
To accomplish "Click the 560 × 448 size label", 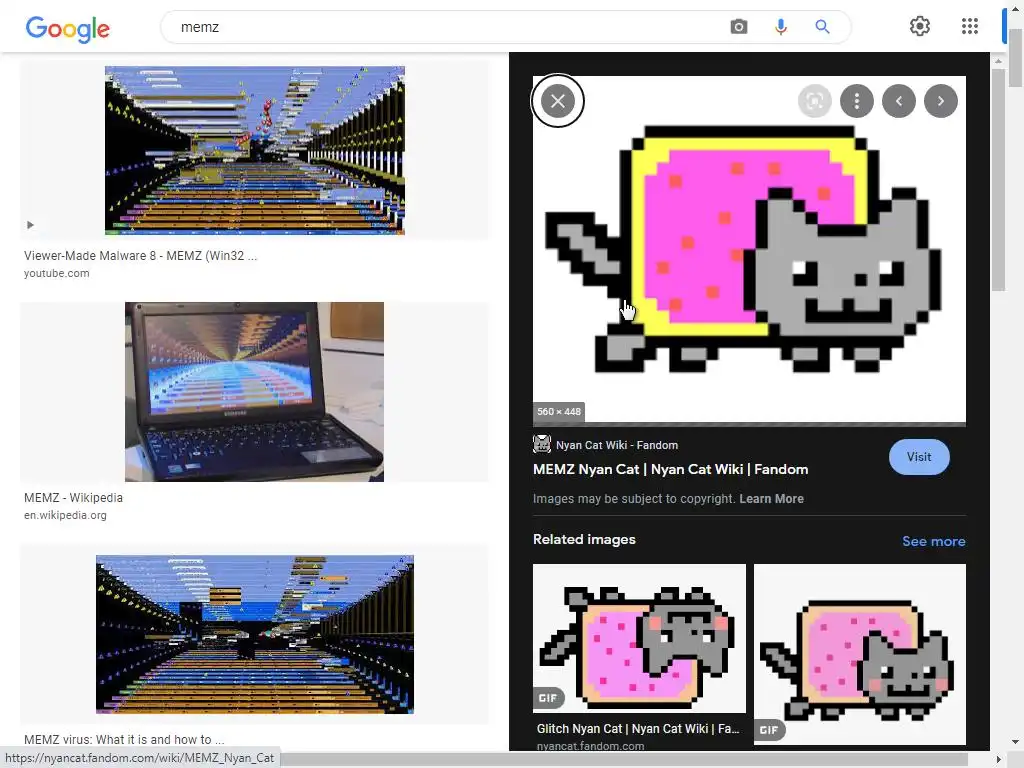I will [x=558, y=411].
